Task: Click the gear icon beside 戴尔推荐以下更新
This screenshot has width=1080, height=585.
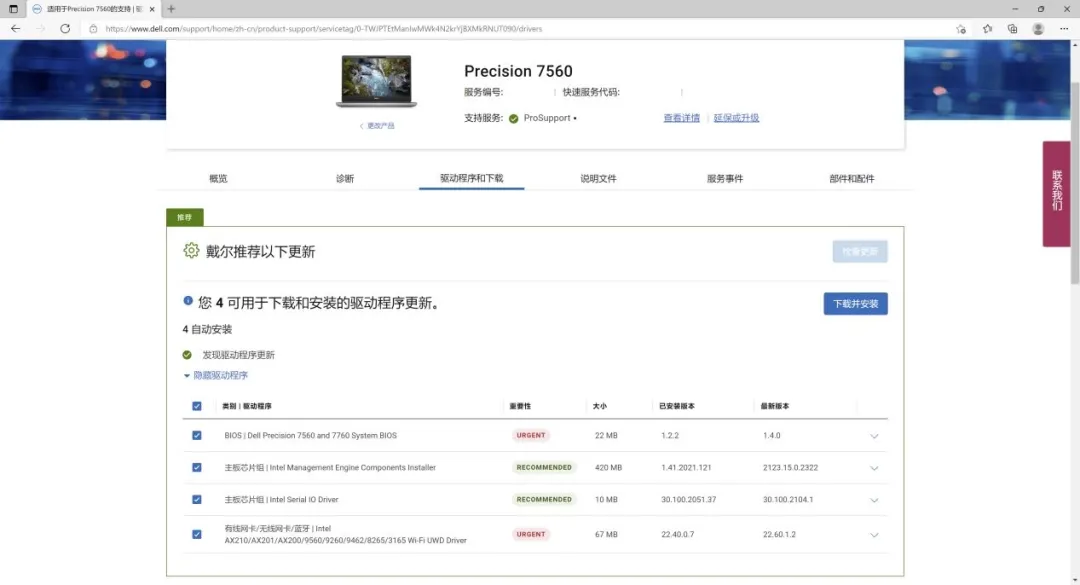Action: click(x=191, y=251)
